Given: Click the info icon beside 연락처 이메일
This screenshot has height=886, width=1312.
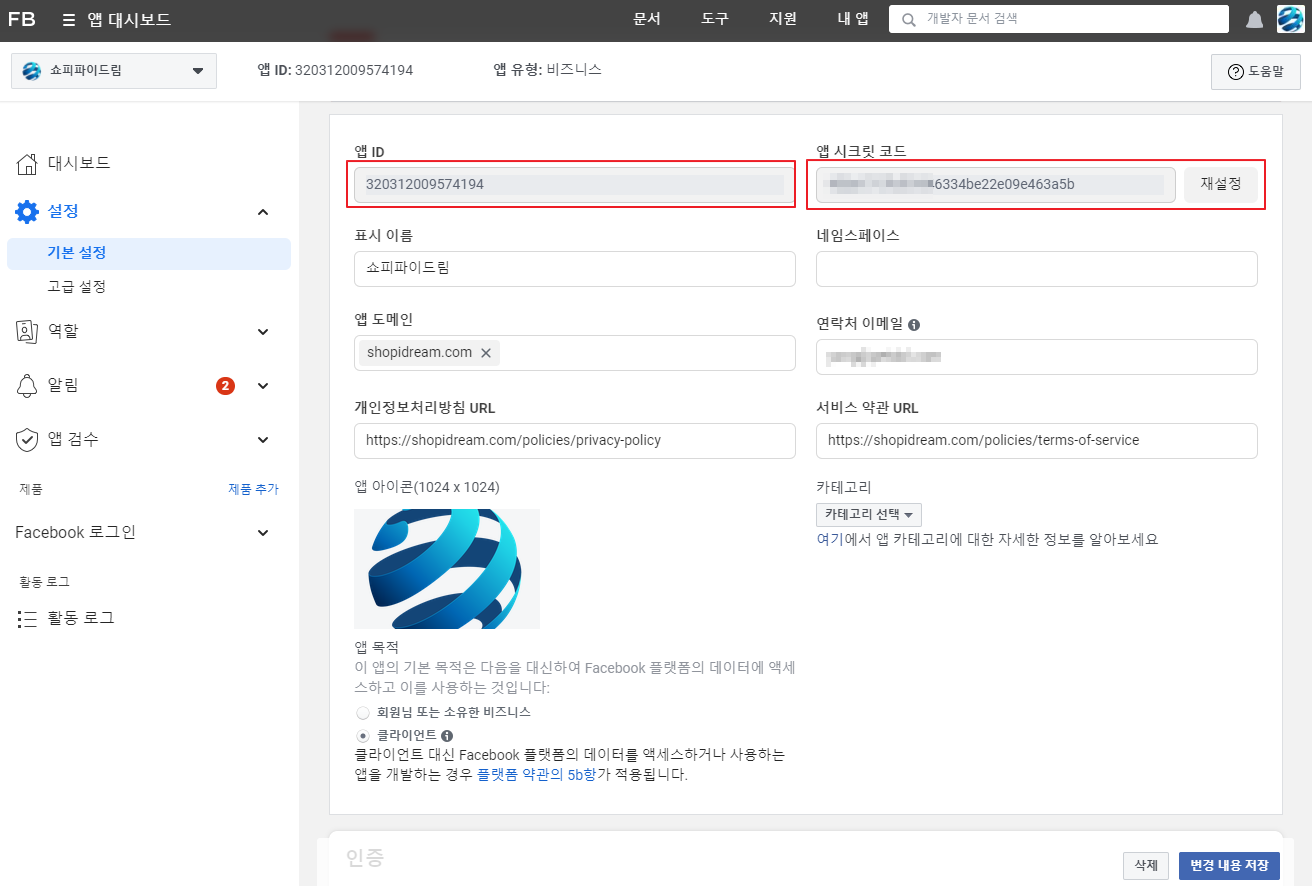Looking at the screenshot, I should tap(914, 324).
